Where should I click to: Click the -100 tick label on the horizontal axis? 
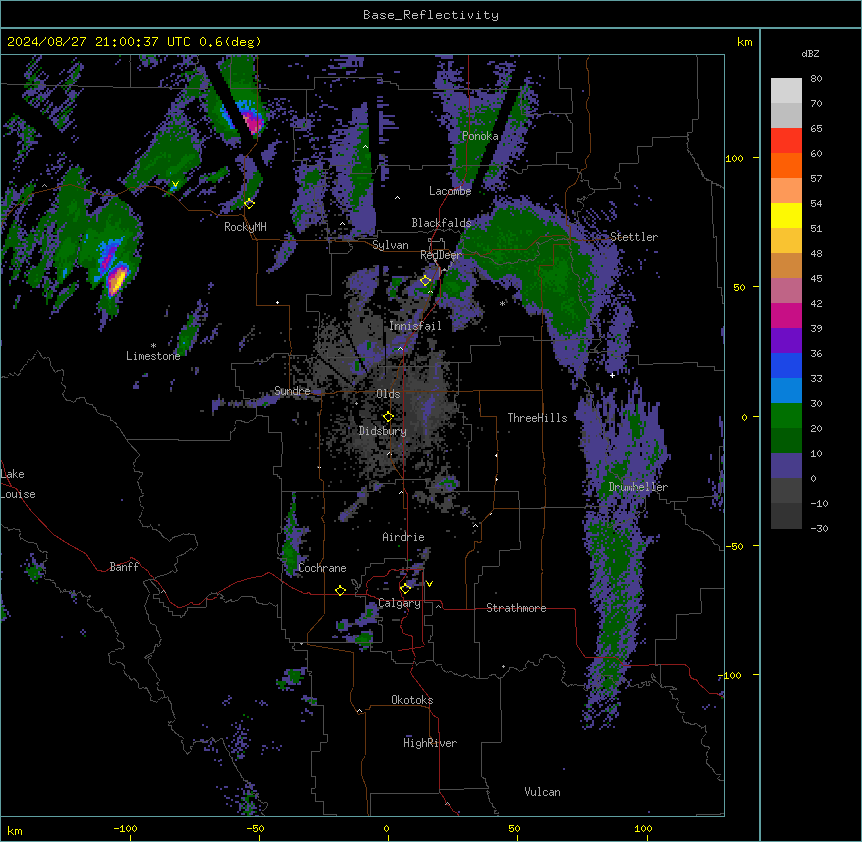click(125, 828)
